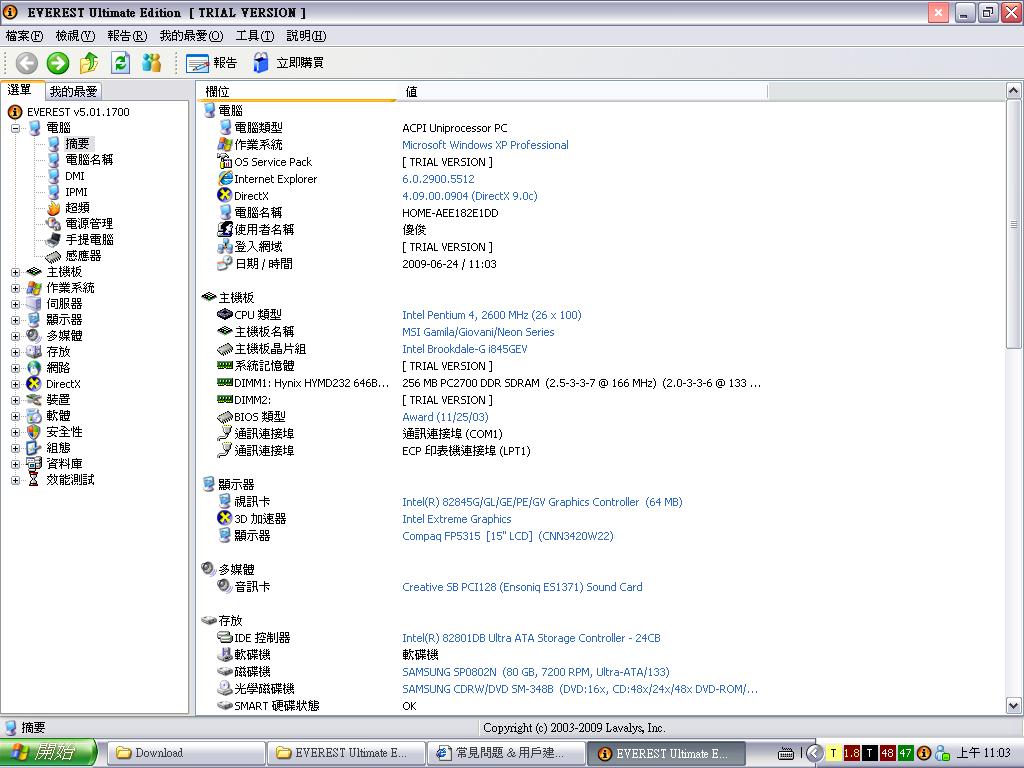This screenshot has width=1024, height=768.
Task: Open the Intel Extreme Graphics link
Action: point(456,519)
